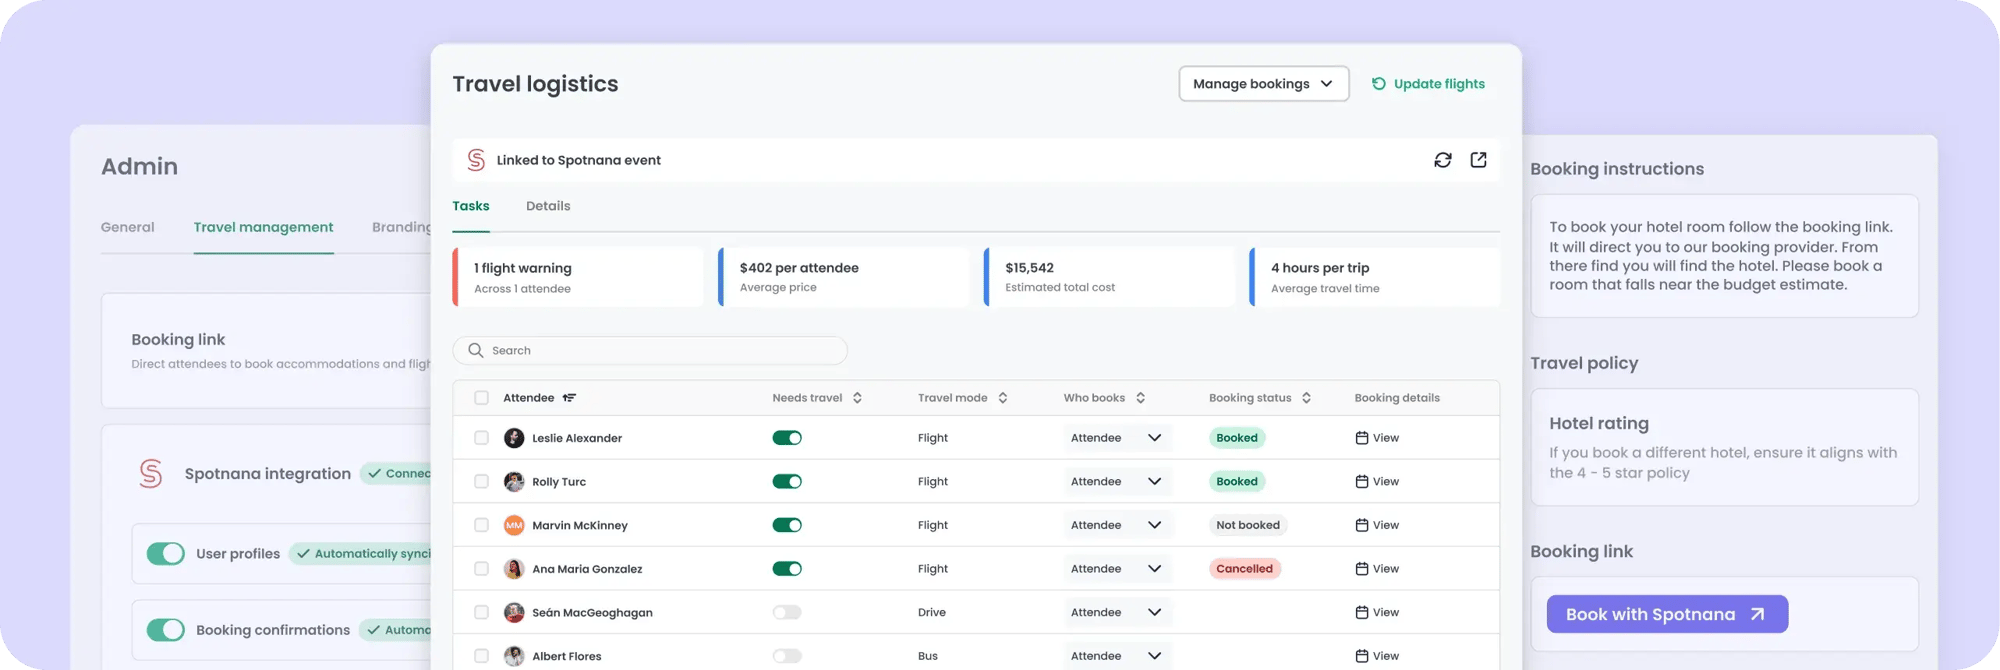Toggle needs travel for Marvin McKinney
The image size is (2000, 670).
pos(787,525)
